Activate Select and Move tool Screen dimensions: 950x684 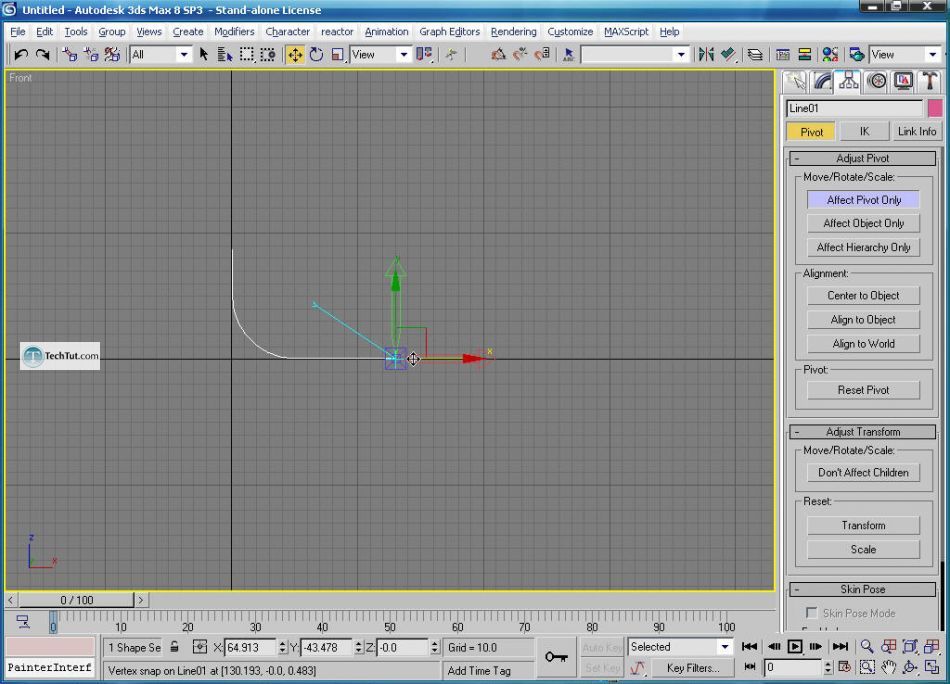tap(295, 55)
